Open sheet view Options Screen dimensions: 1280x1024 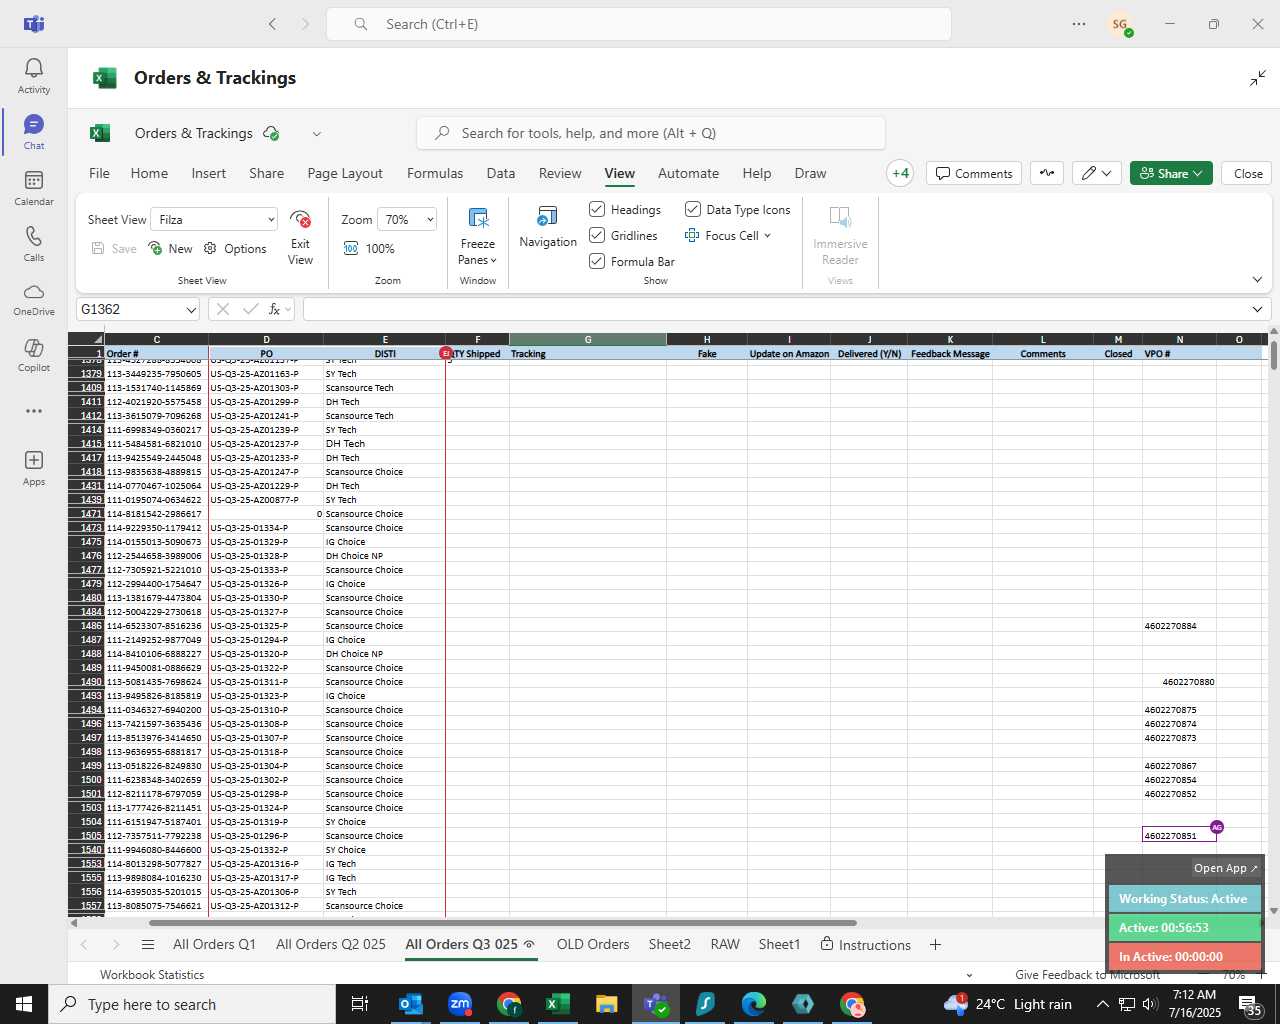[235, 248]
